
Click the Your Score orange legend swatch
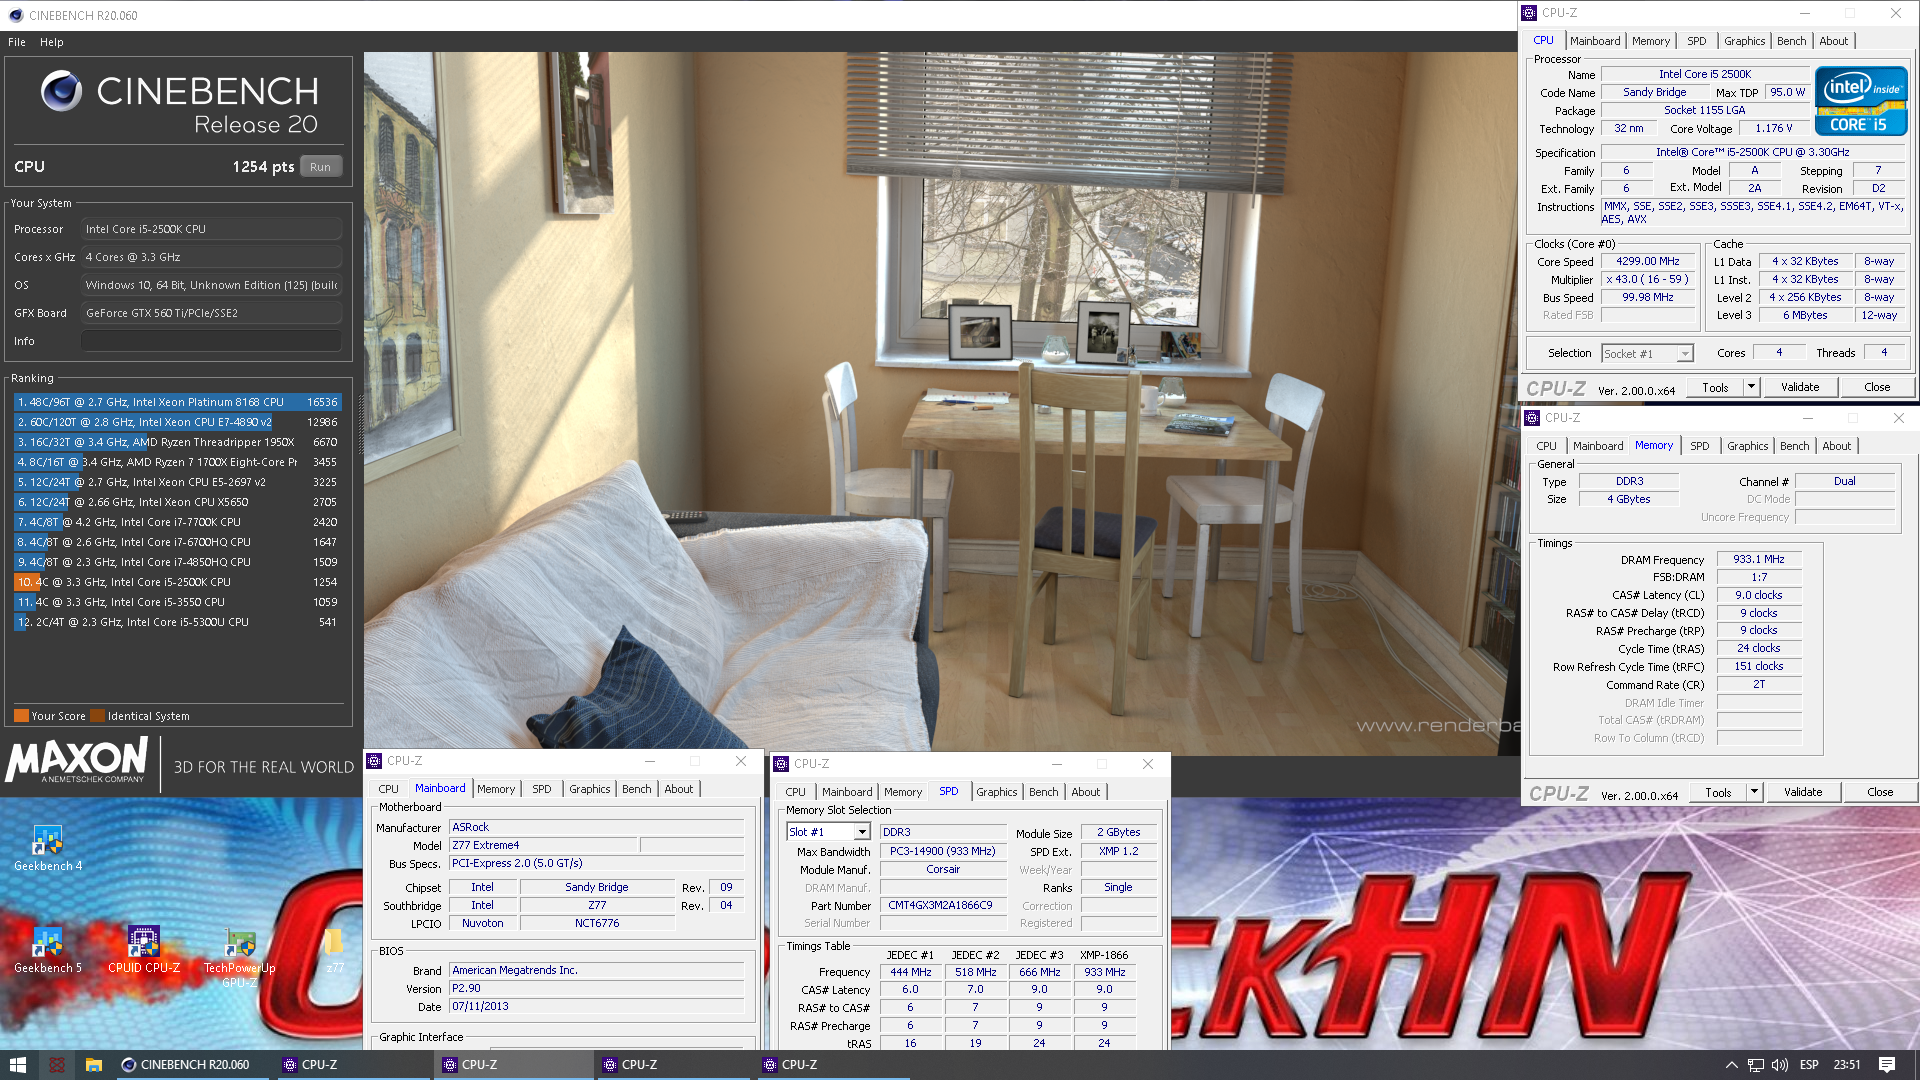click(x=21, y=716)
